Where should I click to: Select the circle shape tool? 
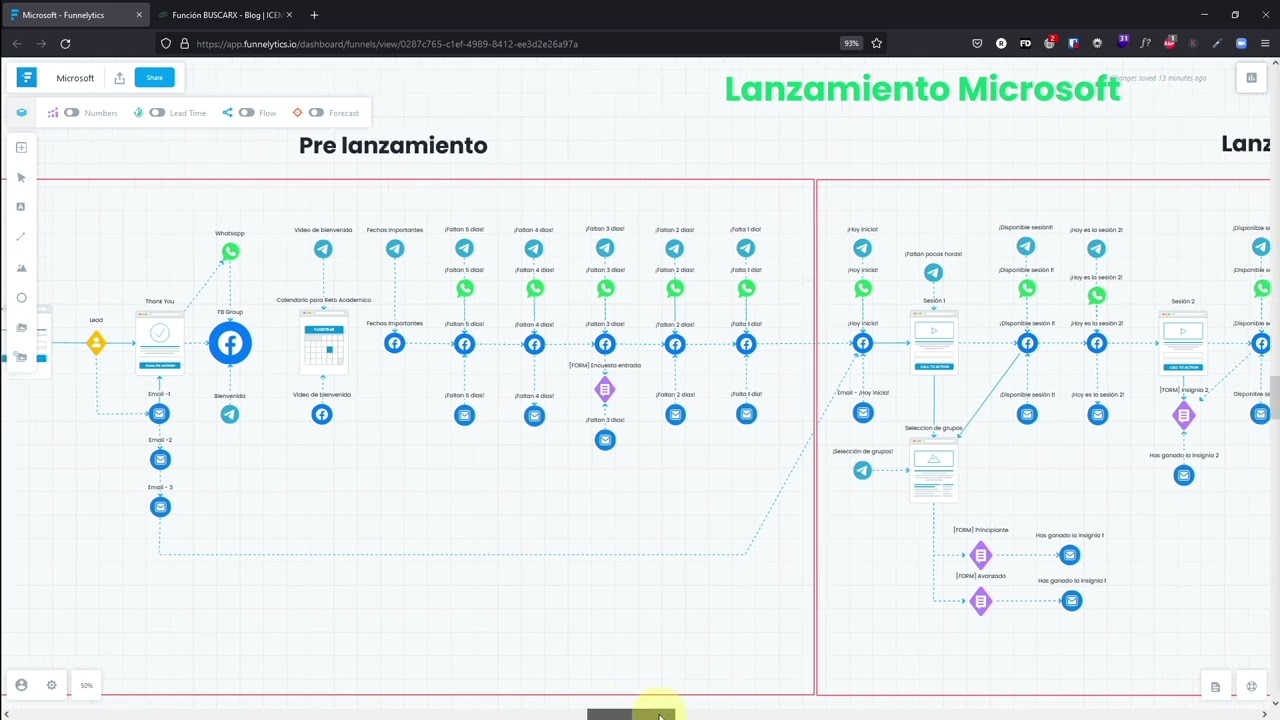click(x=21, y=298)
